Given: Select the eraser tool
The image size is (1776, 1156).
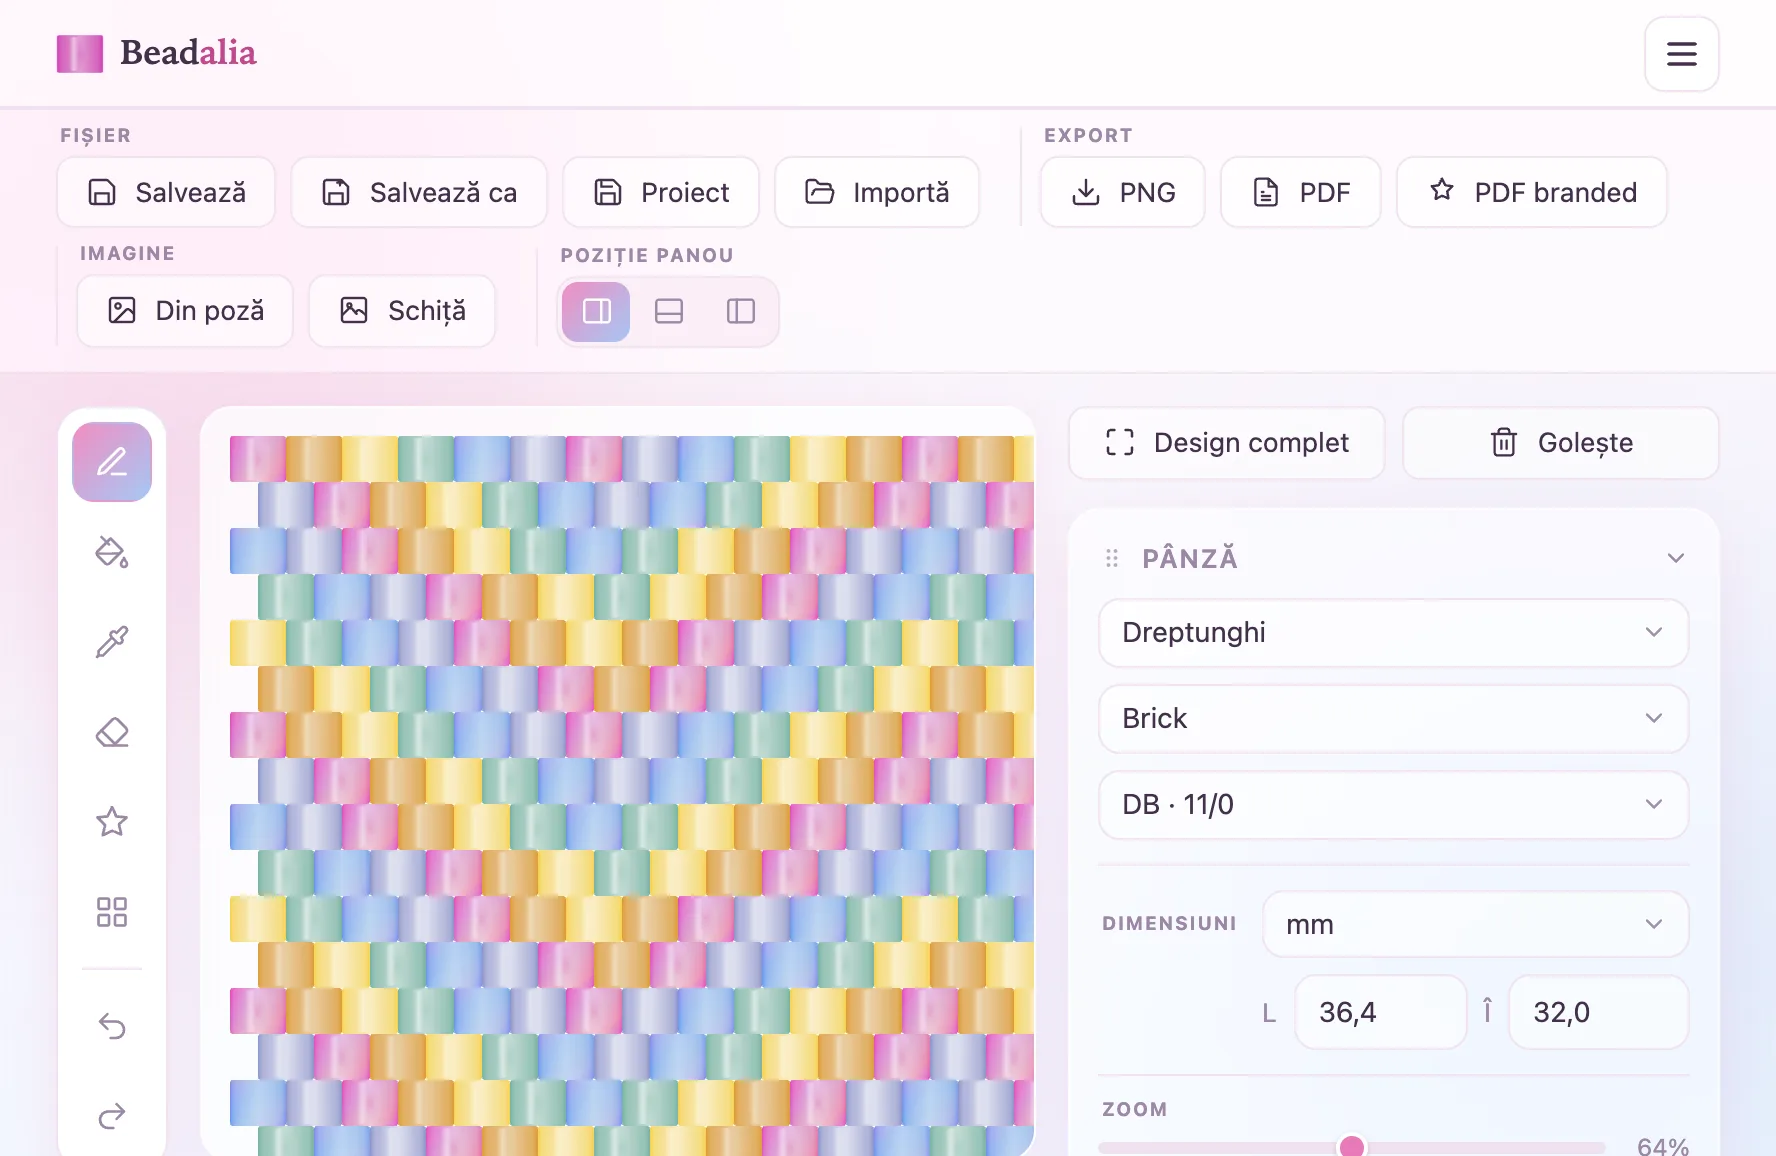Looking at the screenshot, I should [112, 732].
